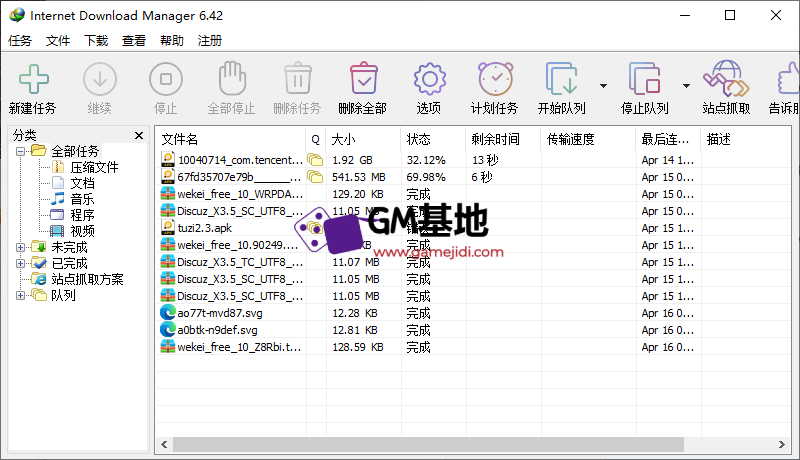Open the 查看 menu
800x460 pixels.
[134, 40]
